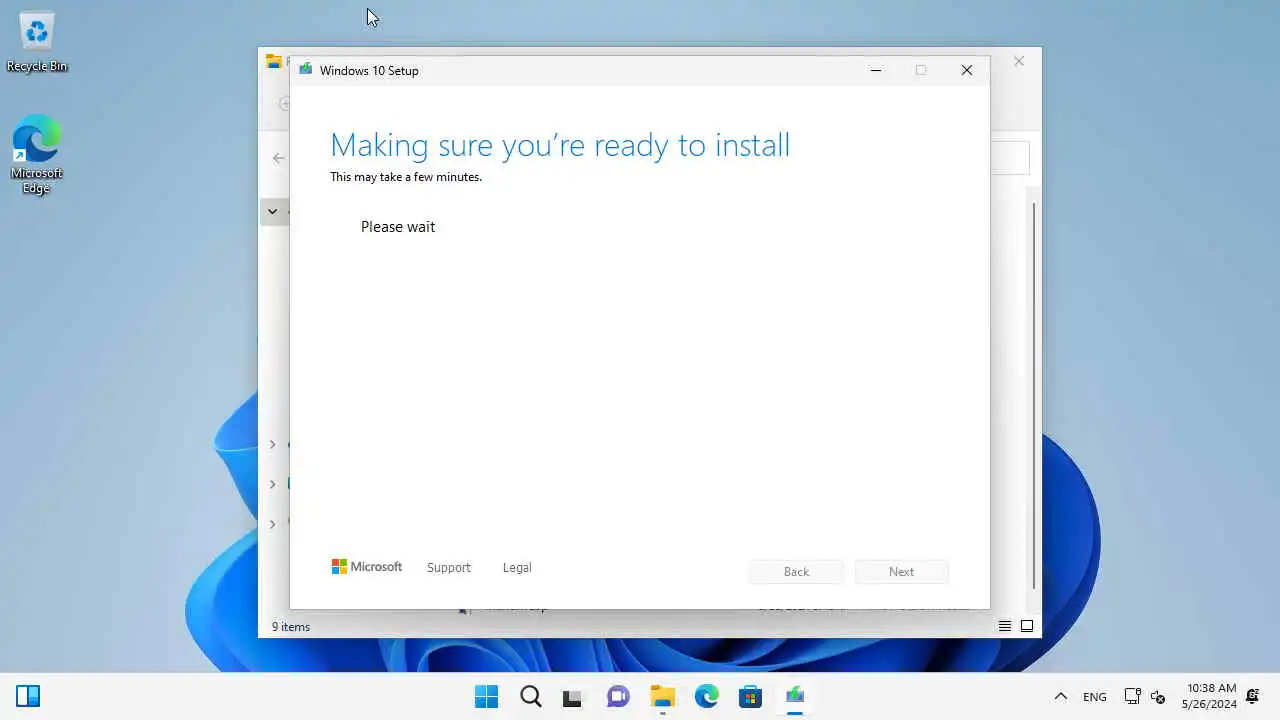Switch File Explorer to large icons view
The height and width of the screenshot is (720, 1280).
[1027, 626]
